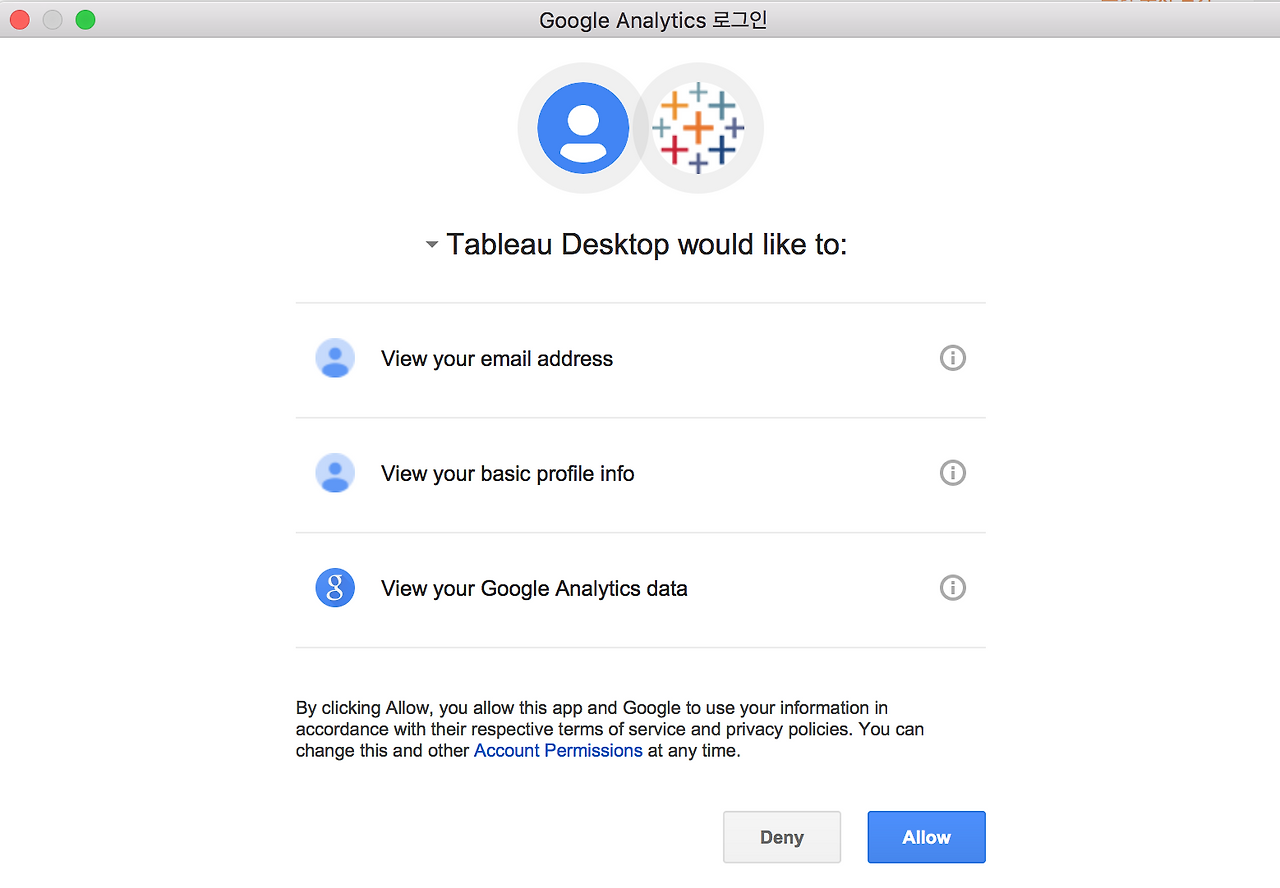
Task: Select the View your basic profile info row
Action: (x=641, y=475)
